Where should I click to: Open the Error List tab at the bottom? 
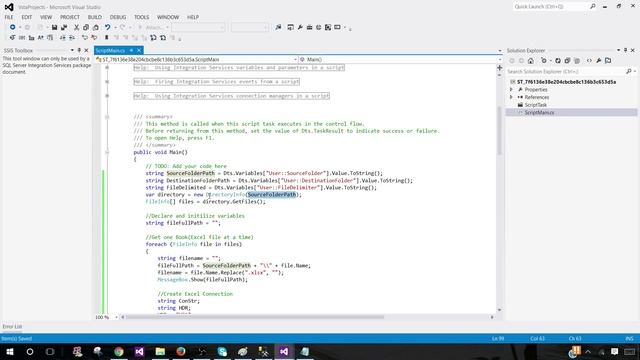(x=12, y=327)
